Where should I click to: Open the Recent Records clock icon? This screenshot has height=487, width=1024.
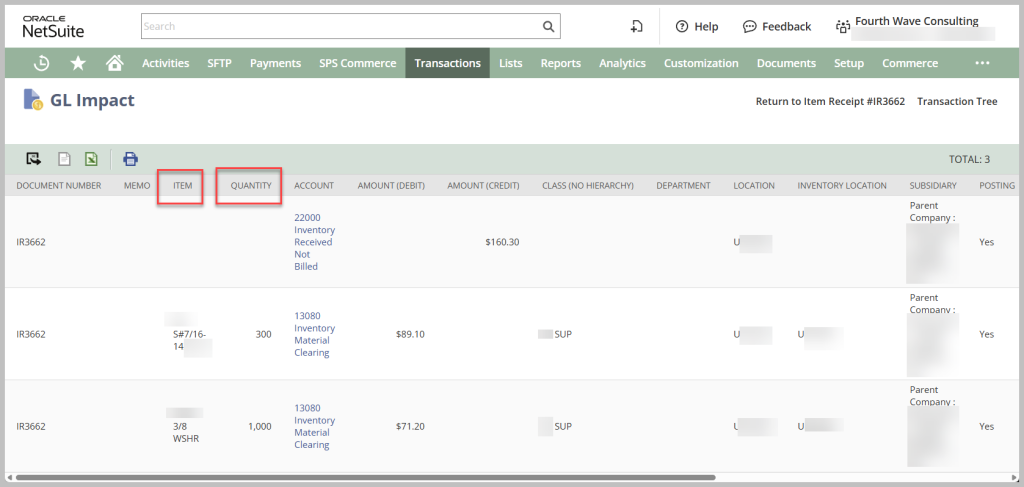tap(42, 63)
